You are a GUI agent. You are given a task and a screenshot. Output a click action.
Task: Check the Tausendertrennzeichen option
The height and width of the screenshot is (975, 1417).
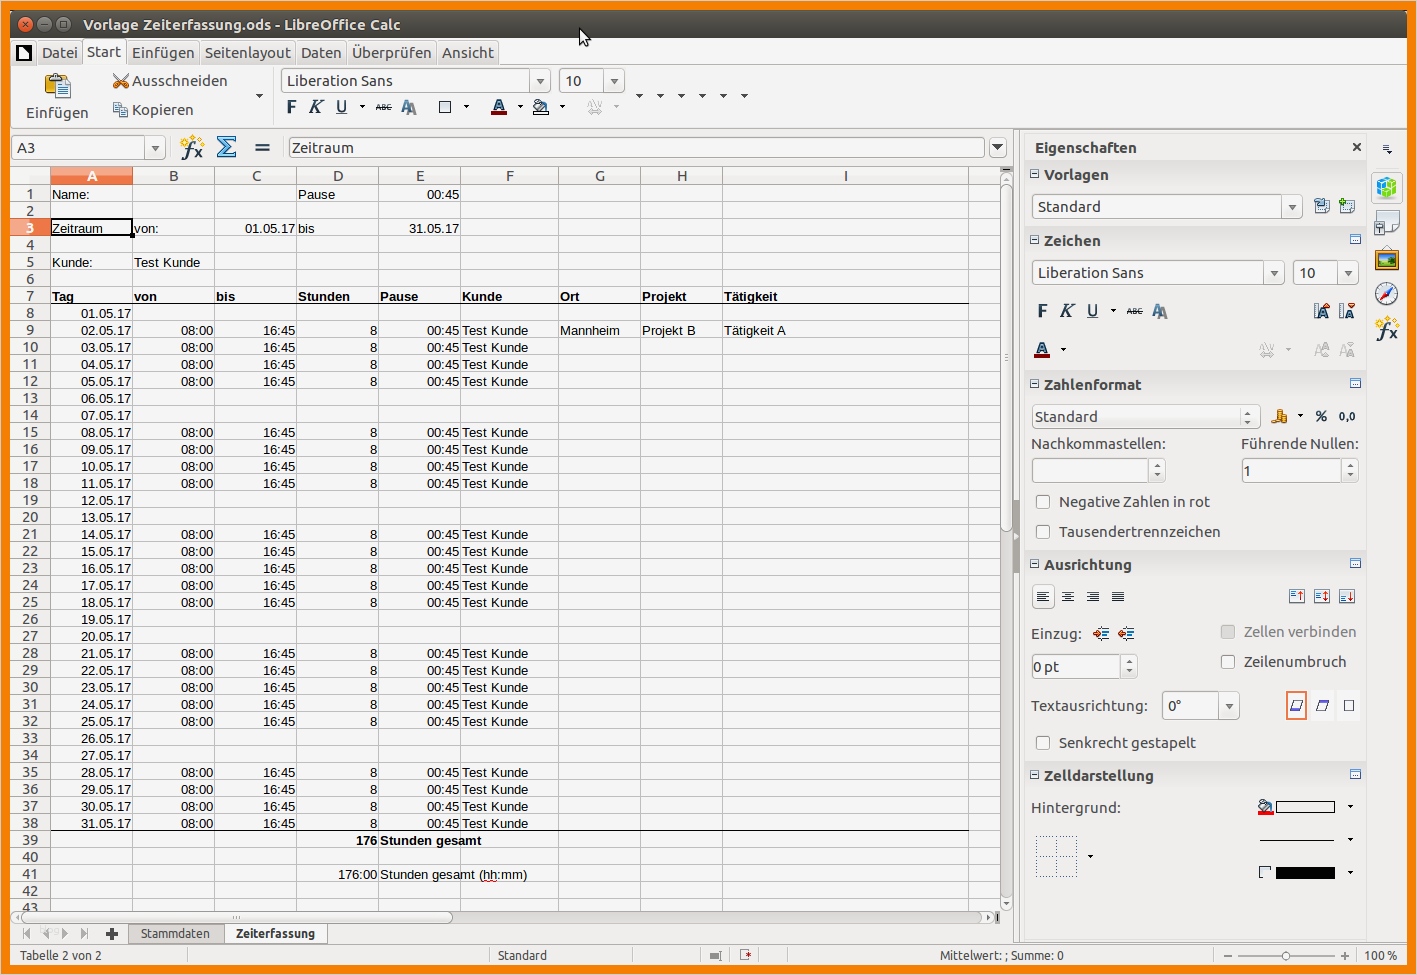(1043, 532)
